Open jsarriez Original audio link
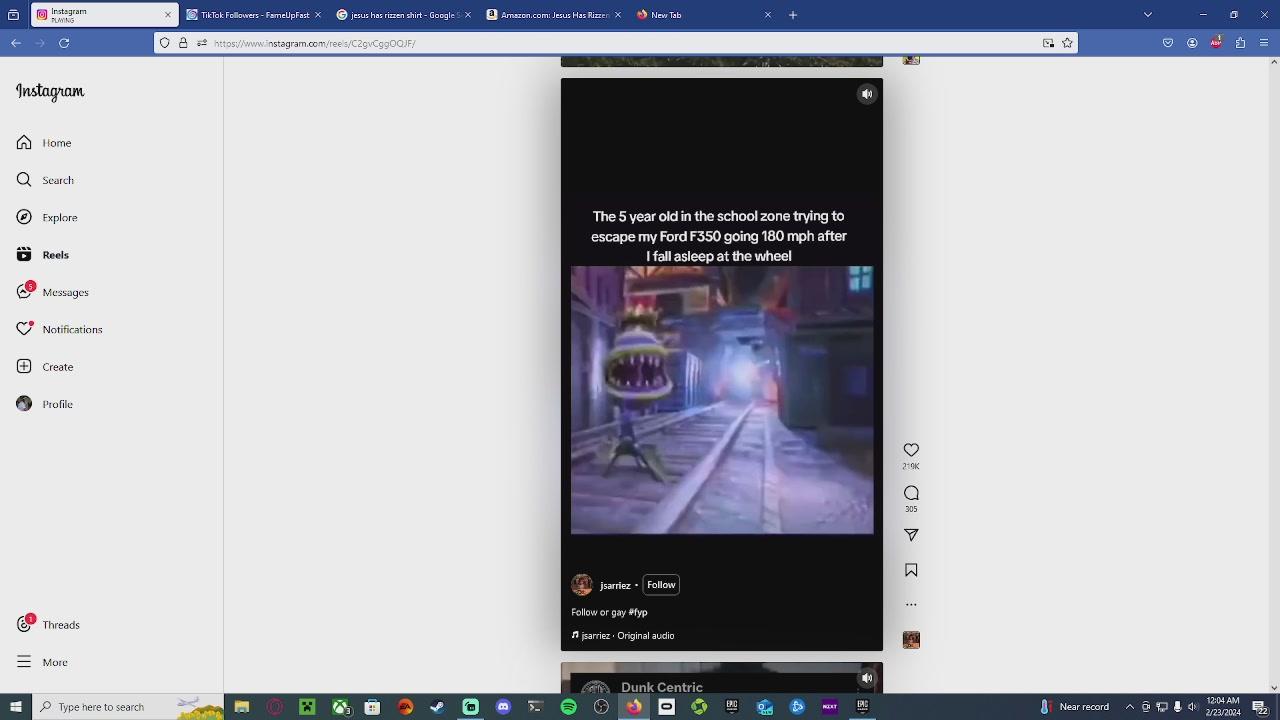This screenshot has width=1280, height=720. [x=623, y=636]
